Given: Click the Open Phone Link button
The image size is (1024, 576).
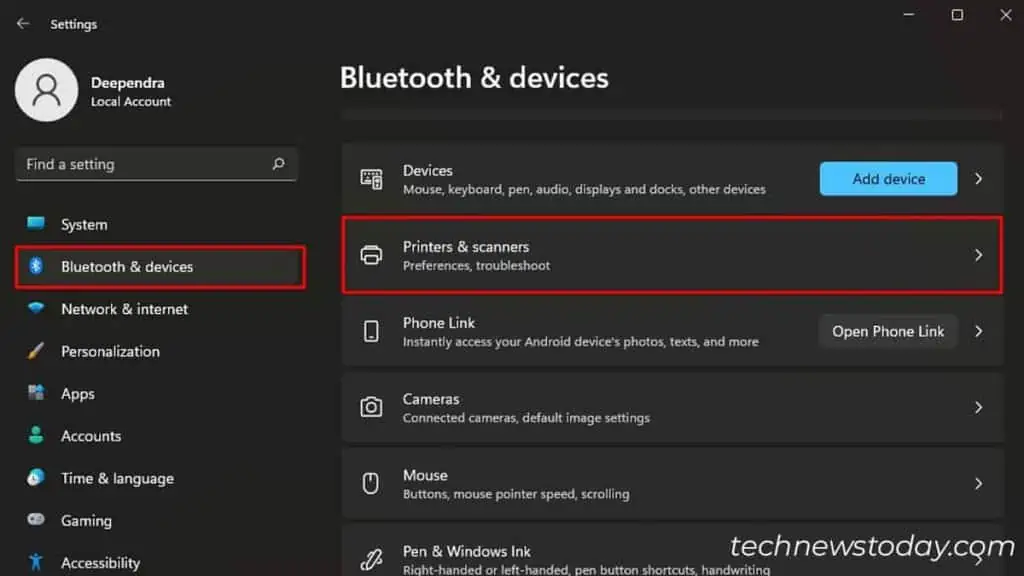Looking at the screenshot, I should (x=888, y=331).
